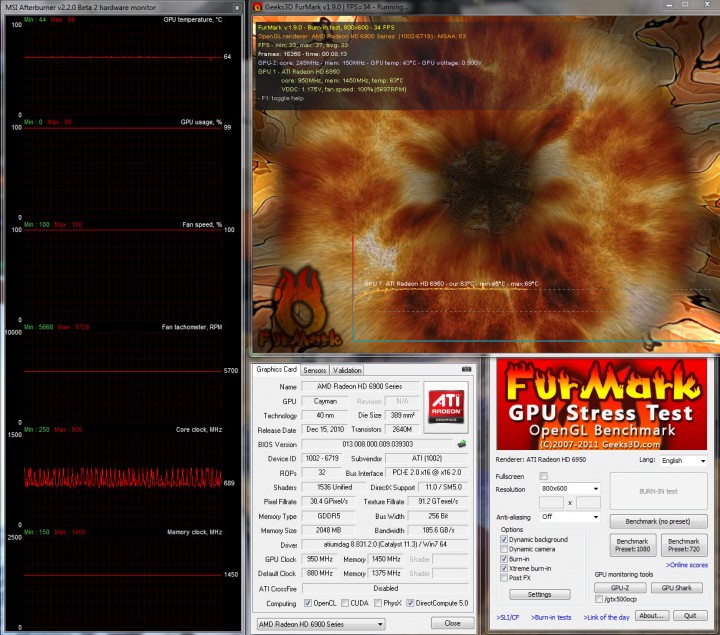Toggle the Burn-in checkbox
This screenshot has height=635, width=720.
pyautogui.click(x=504, y=559)
